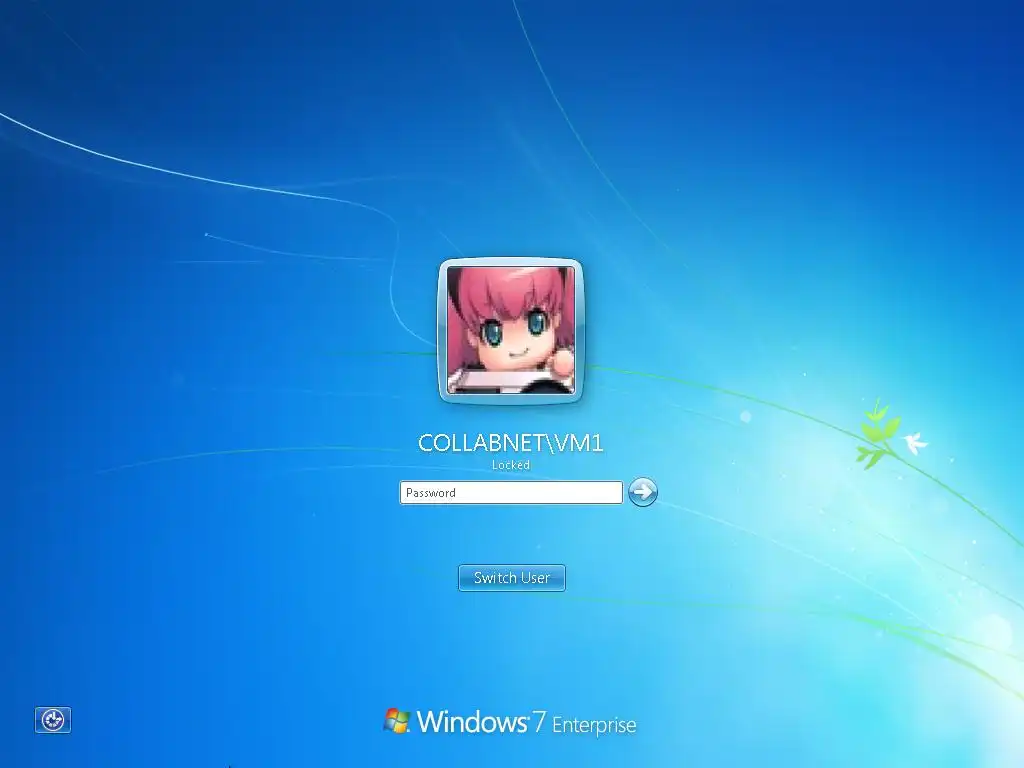Viewport: 1024px width, 768px height.
Task: Click the Switch User button
Action: point(511,577)
